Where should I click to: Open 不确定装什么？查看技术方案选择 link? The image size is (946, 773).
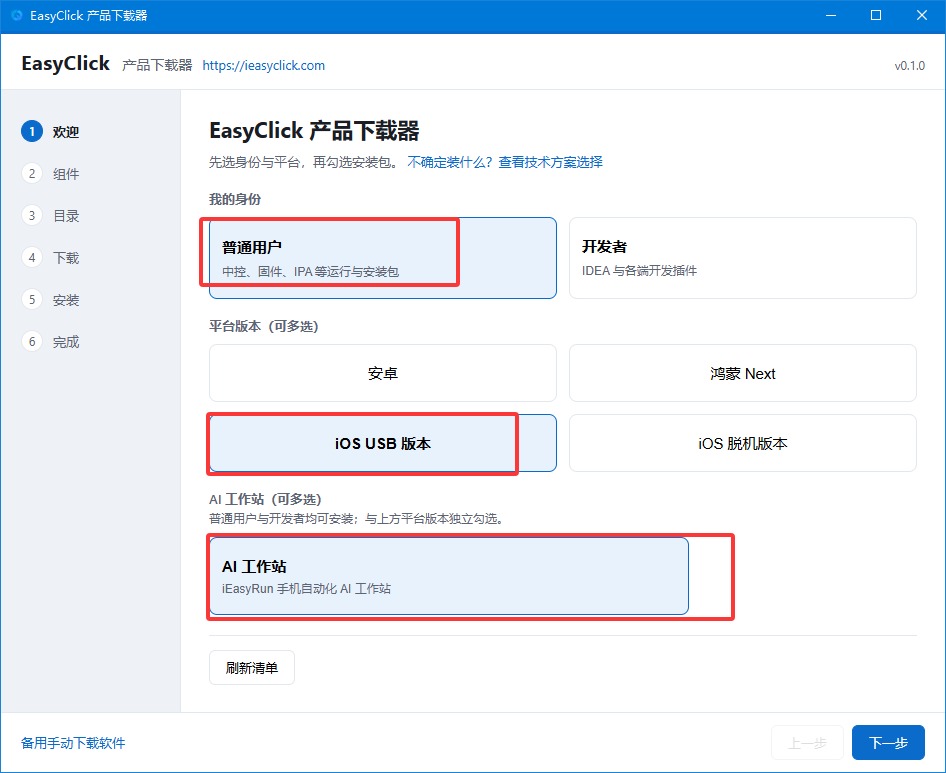505,162
